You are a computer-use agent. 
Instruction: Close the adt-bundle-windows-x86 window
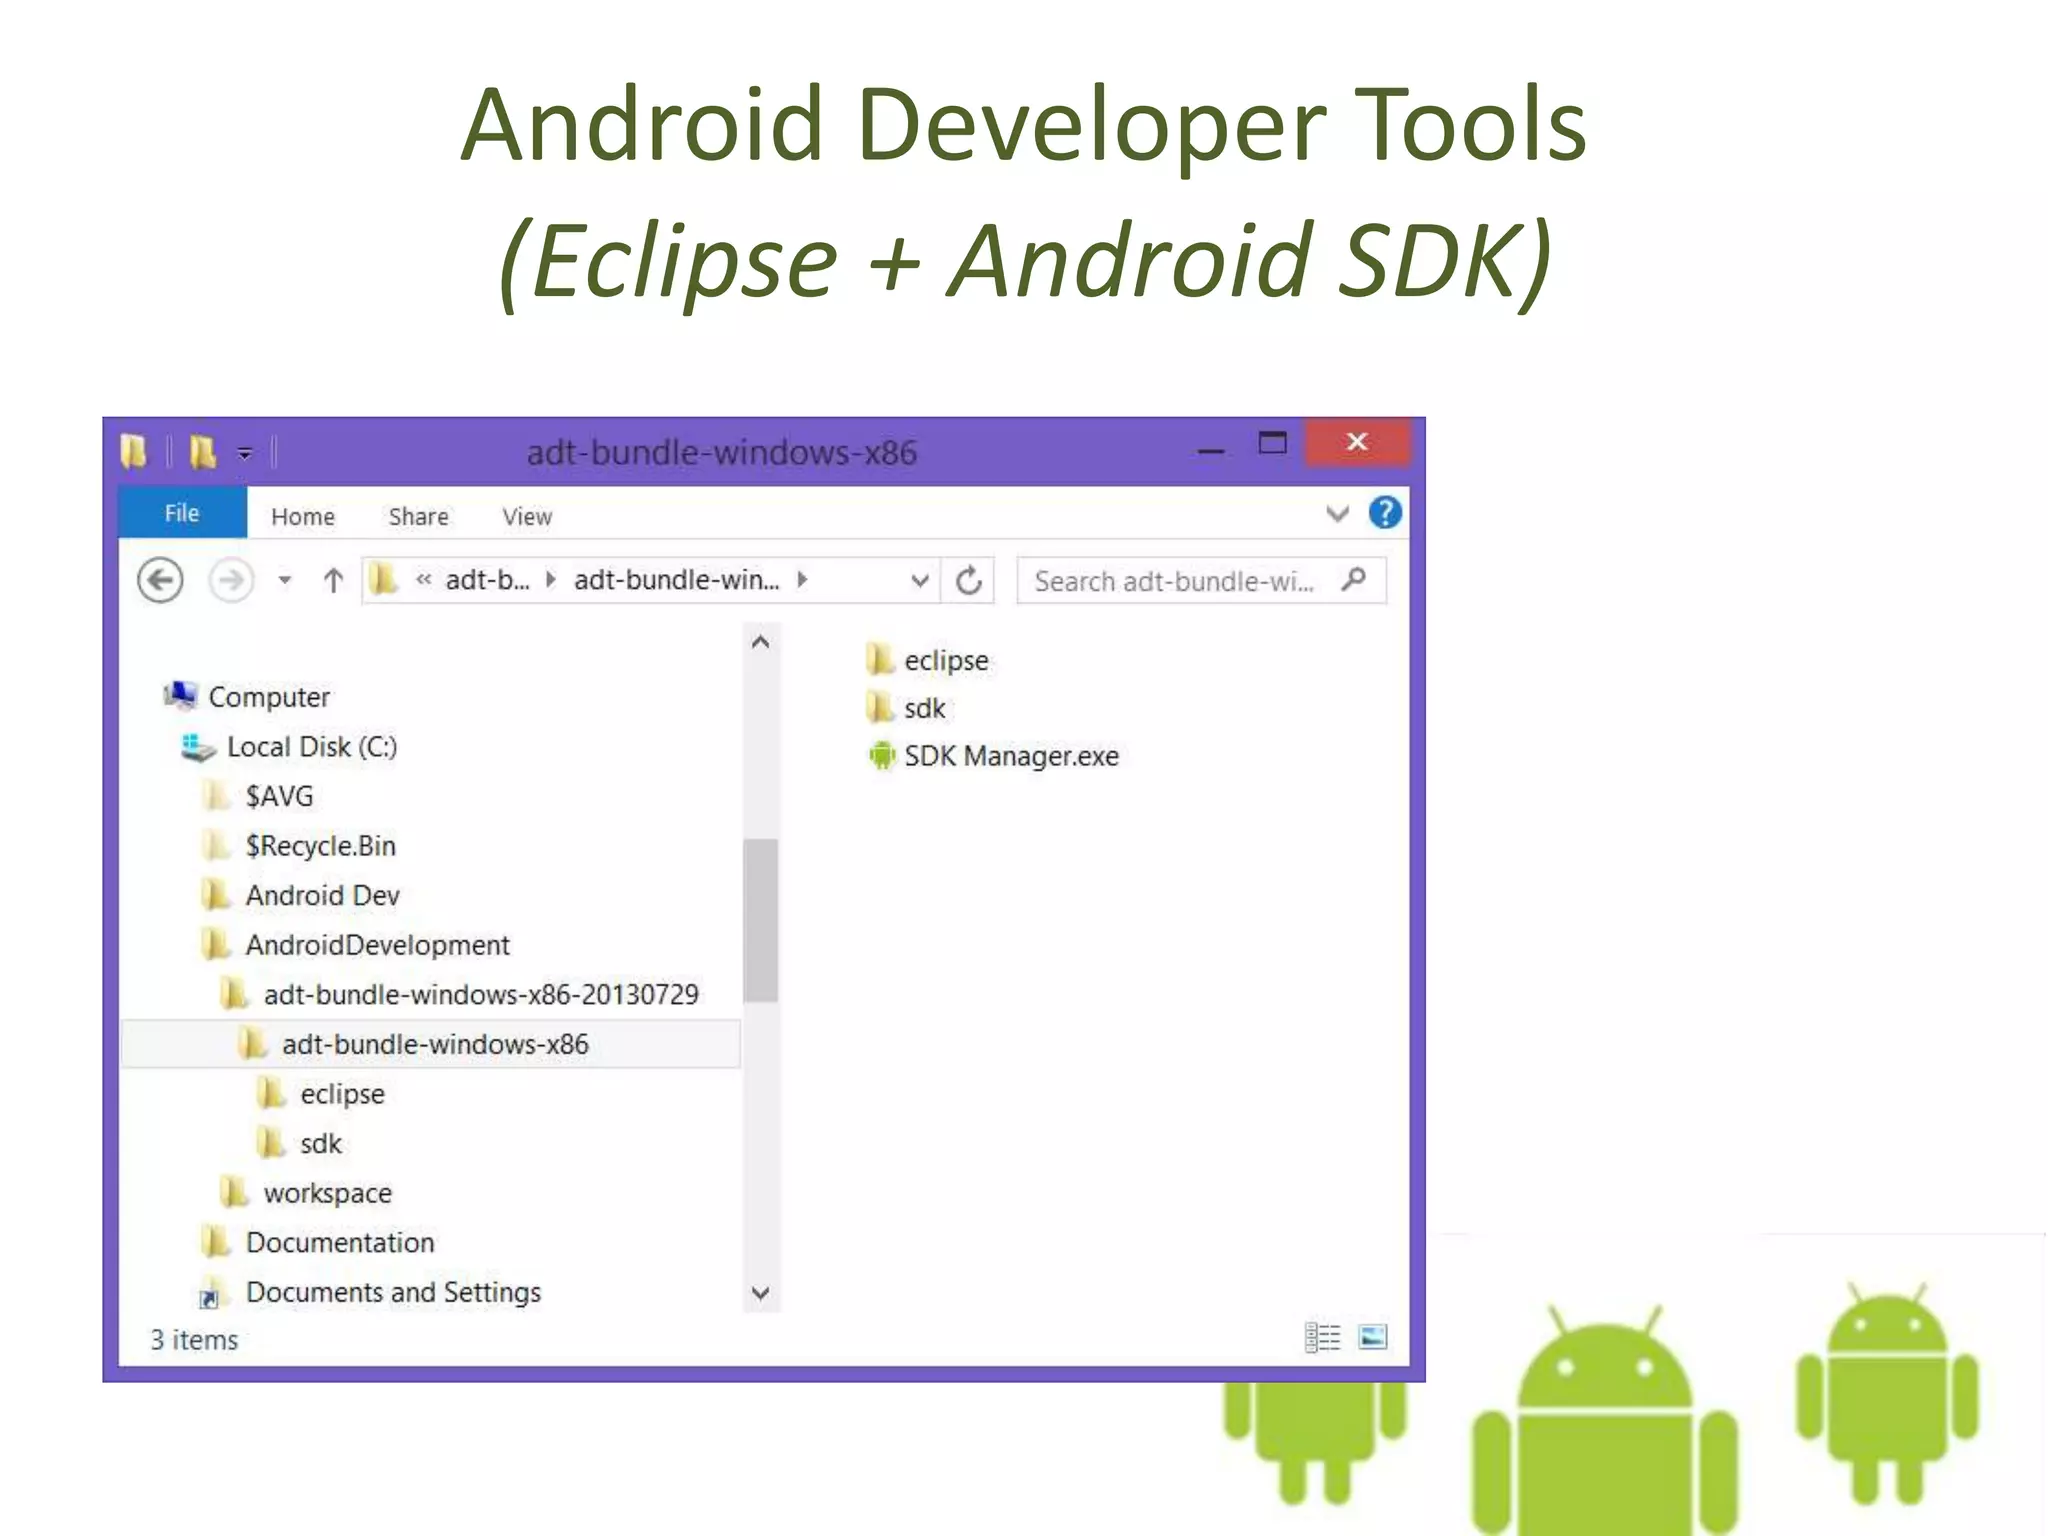(1357, 442)
